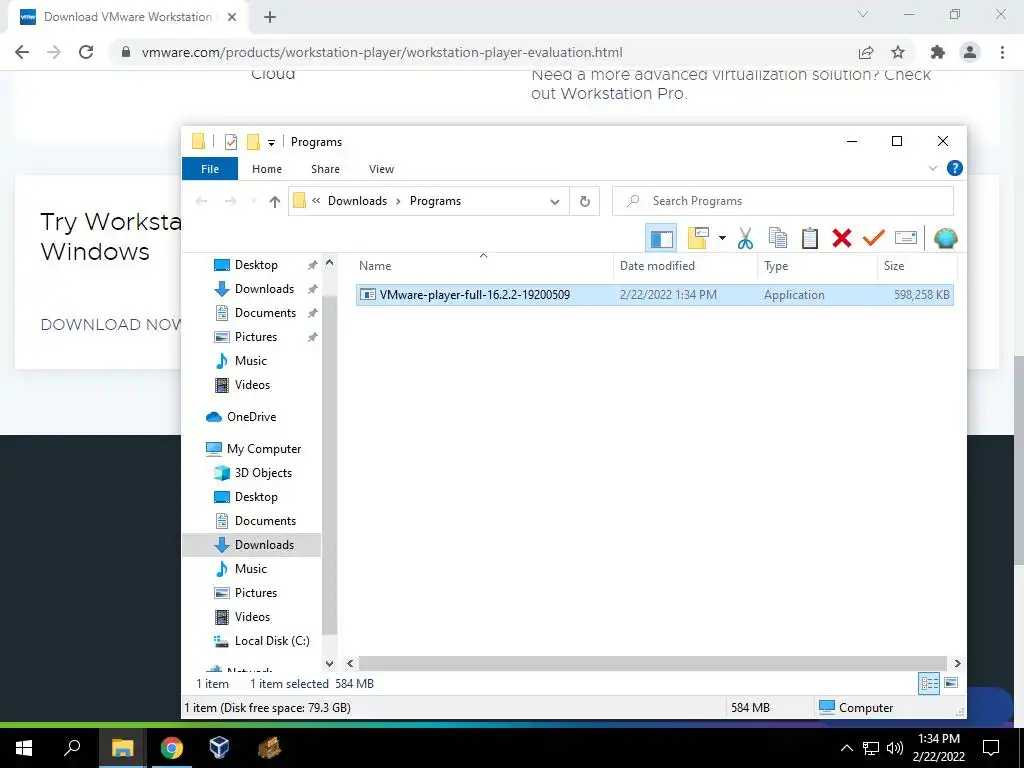This screenshot has height=768, width=1024.
Task: Switch to Details view layout button
Action: point(929,684)
